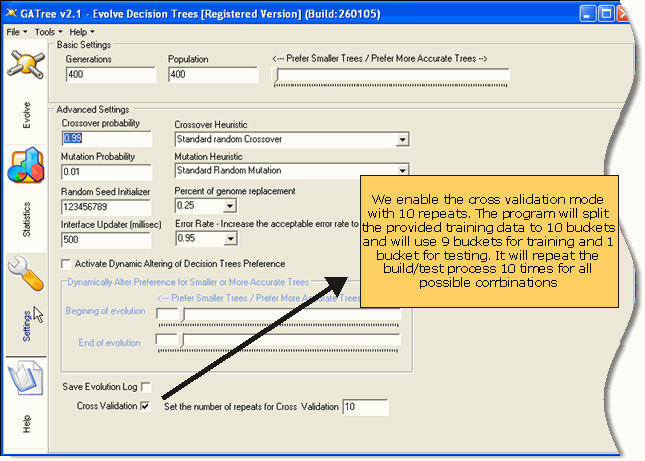This screenshot has height=461, width=645.
Task: Expand Percent of genome replacement dropdown
Action: [x=230, y=205]
